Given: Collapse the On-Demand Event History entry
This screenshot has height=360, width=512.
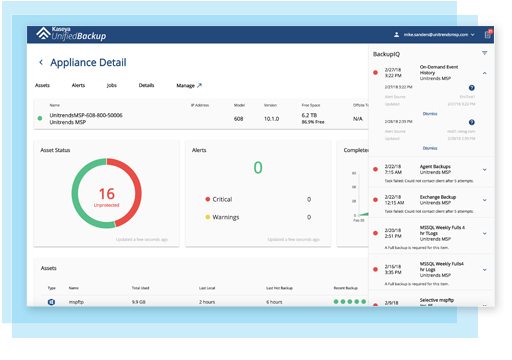Looking at the screenshot, I should click(484, 73).
